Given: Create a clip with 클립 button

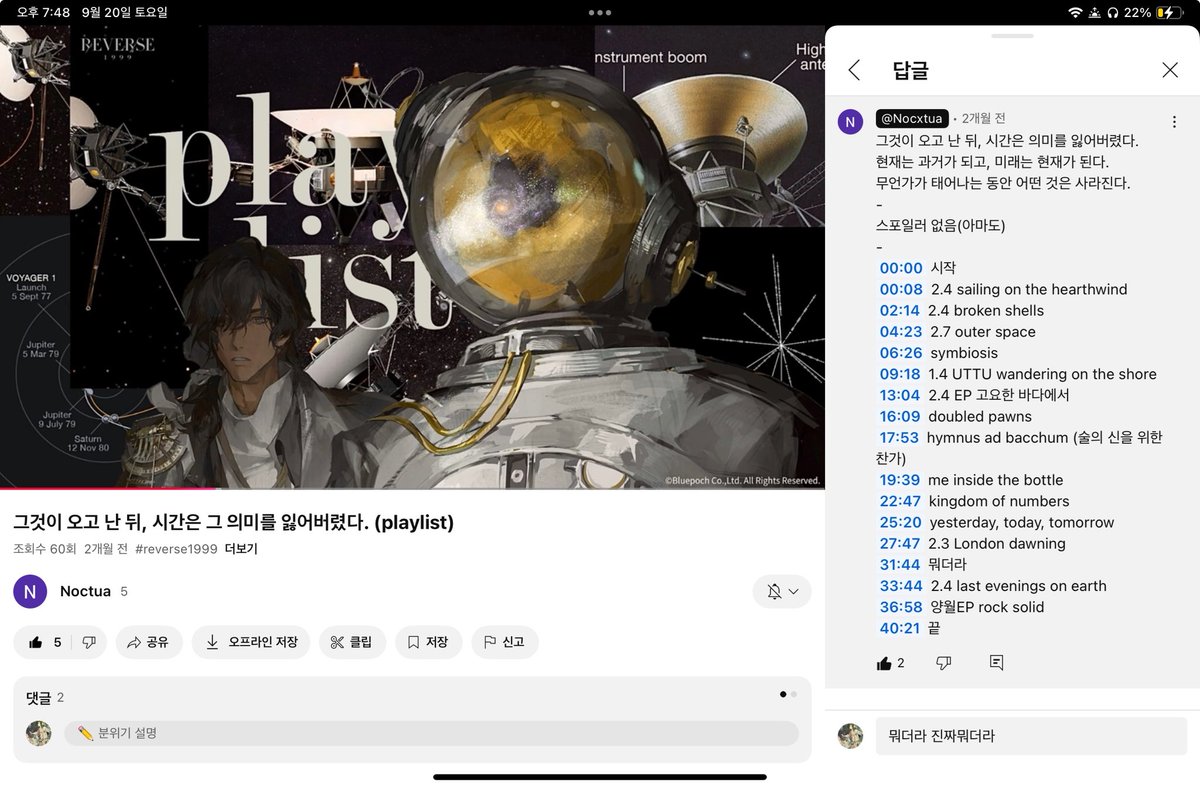Looking at the screenshot, I should point(351,642).
